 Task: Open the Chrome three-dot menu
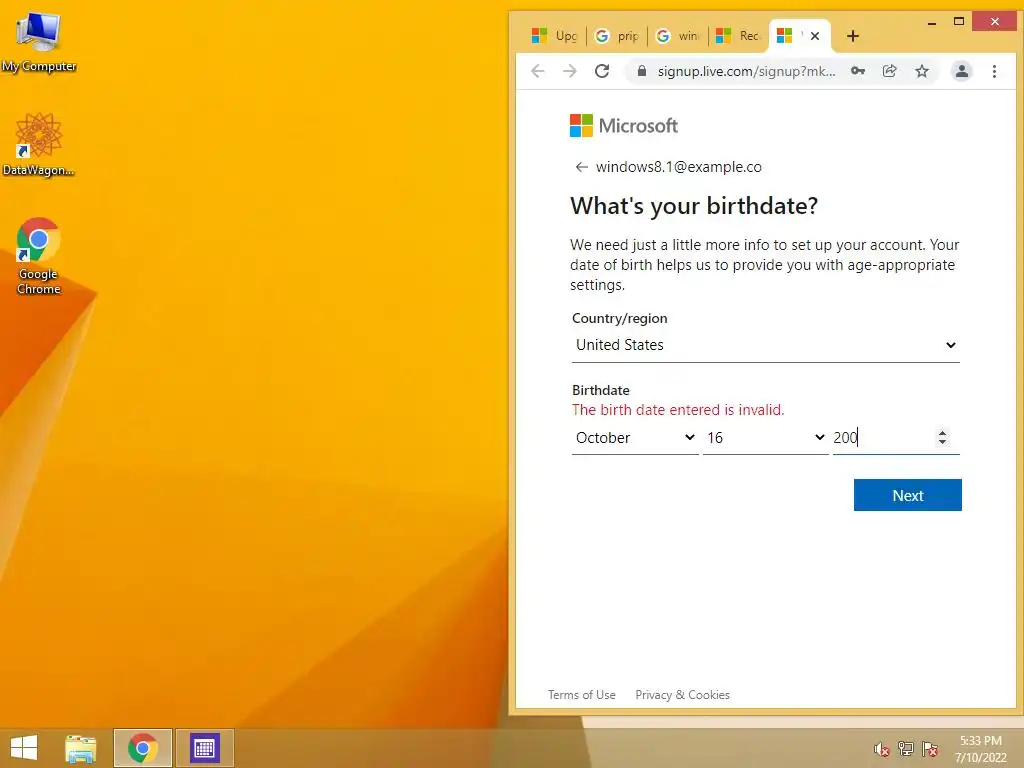994,71
